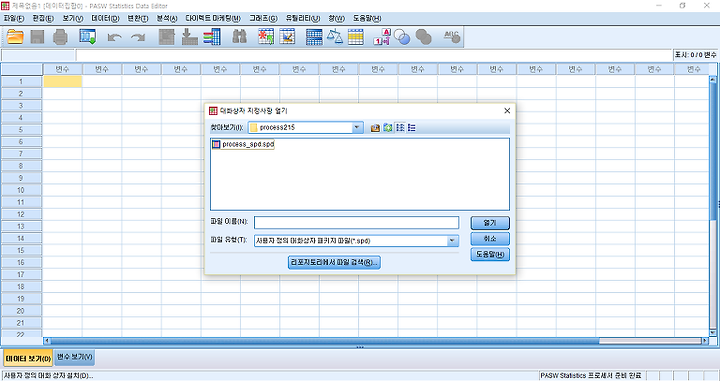
Task: Open the 다이렉트 마케팅(M) menu
Action: [x=213, y=18]
